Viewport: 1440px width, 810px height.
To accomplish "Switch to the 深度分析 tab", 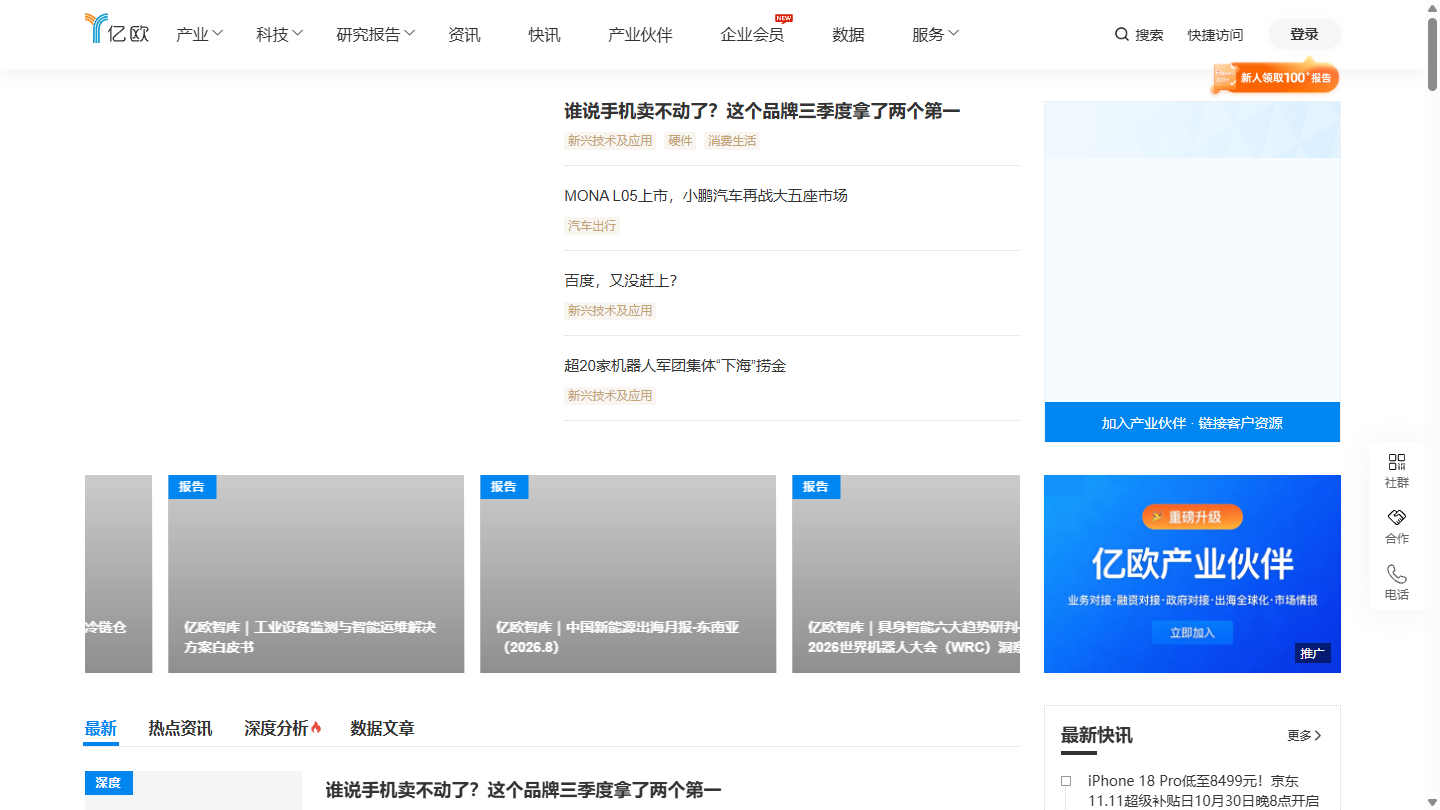I will tap(276, 728).
